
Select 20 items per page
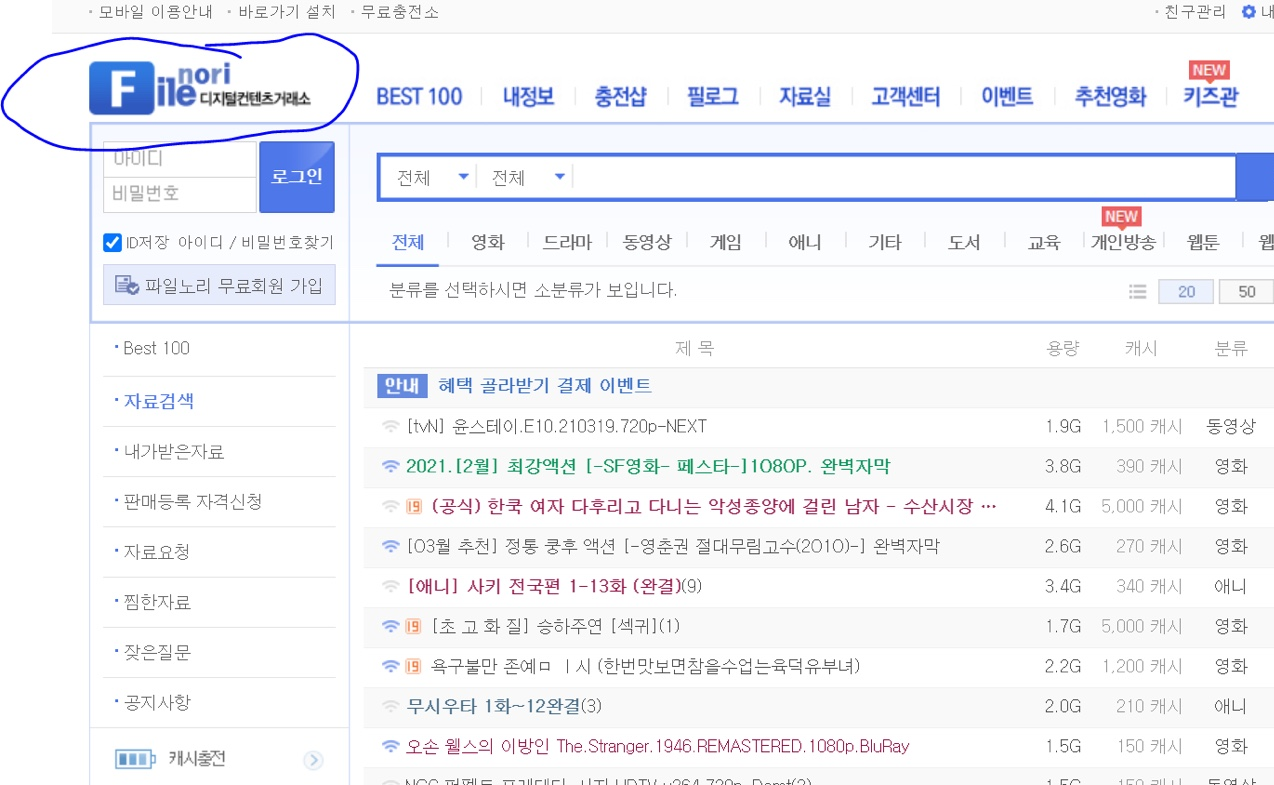[x=1186, y=292]
